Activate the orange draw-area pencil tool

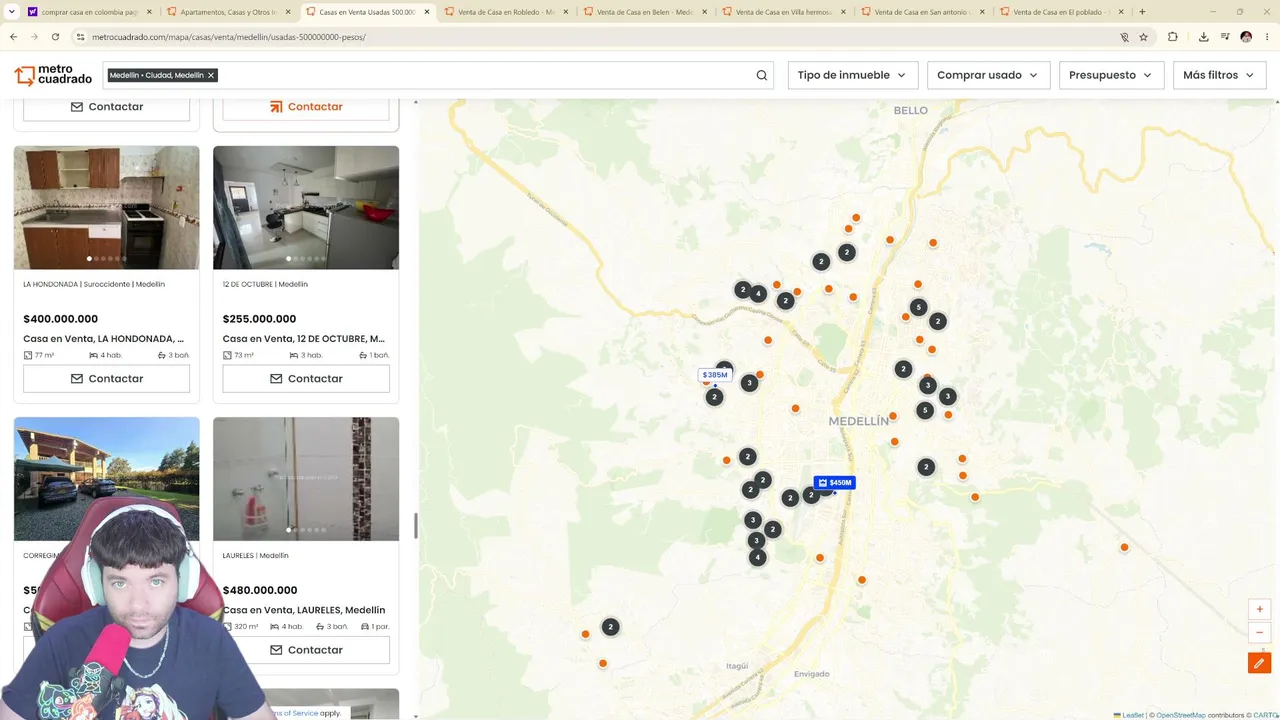point(1259,663)
